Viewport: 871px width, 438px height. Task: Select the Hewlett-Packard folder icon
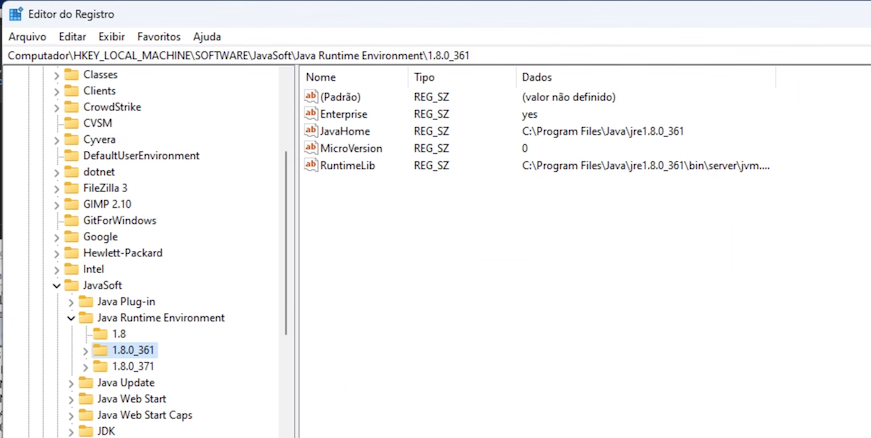coord(71,253)
